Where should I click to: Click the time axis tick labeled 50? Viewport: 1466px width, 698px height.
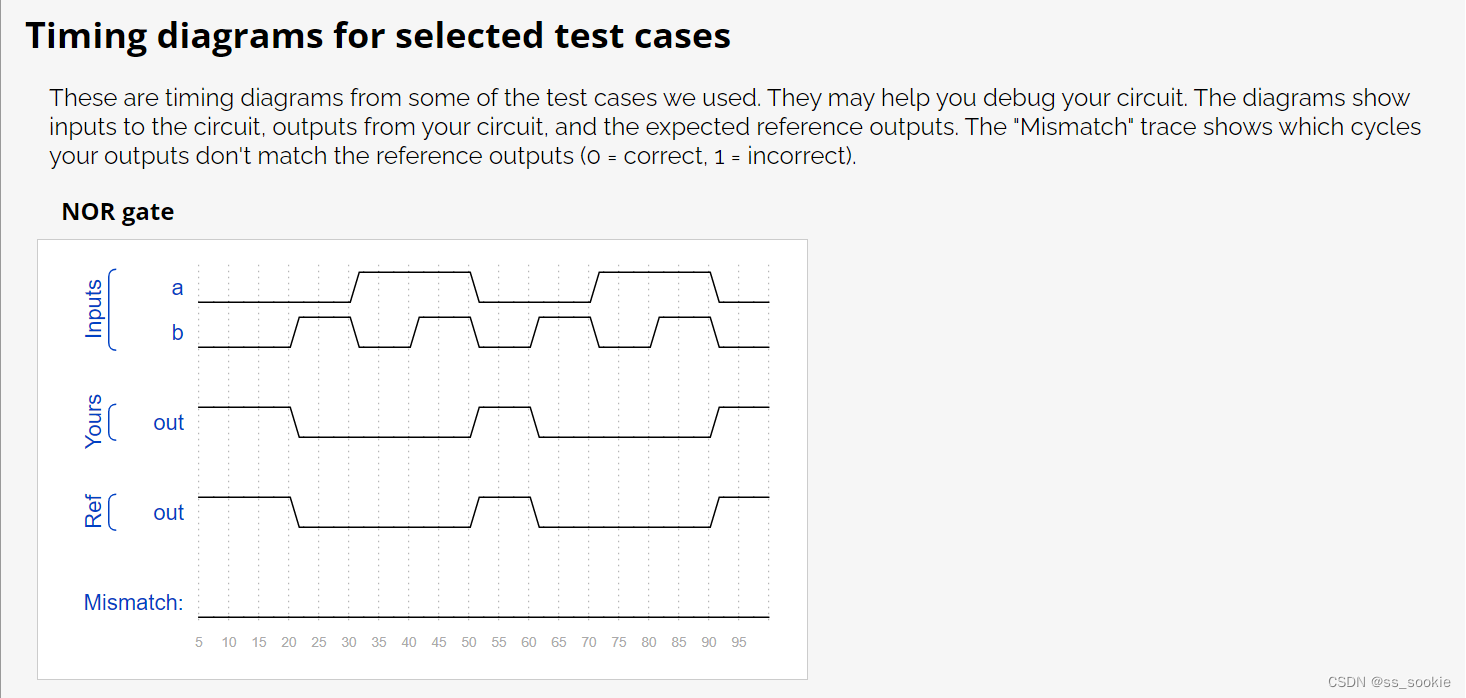click(x=469, y=642)
